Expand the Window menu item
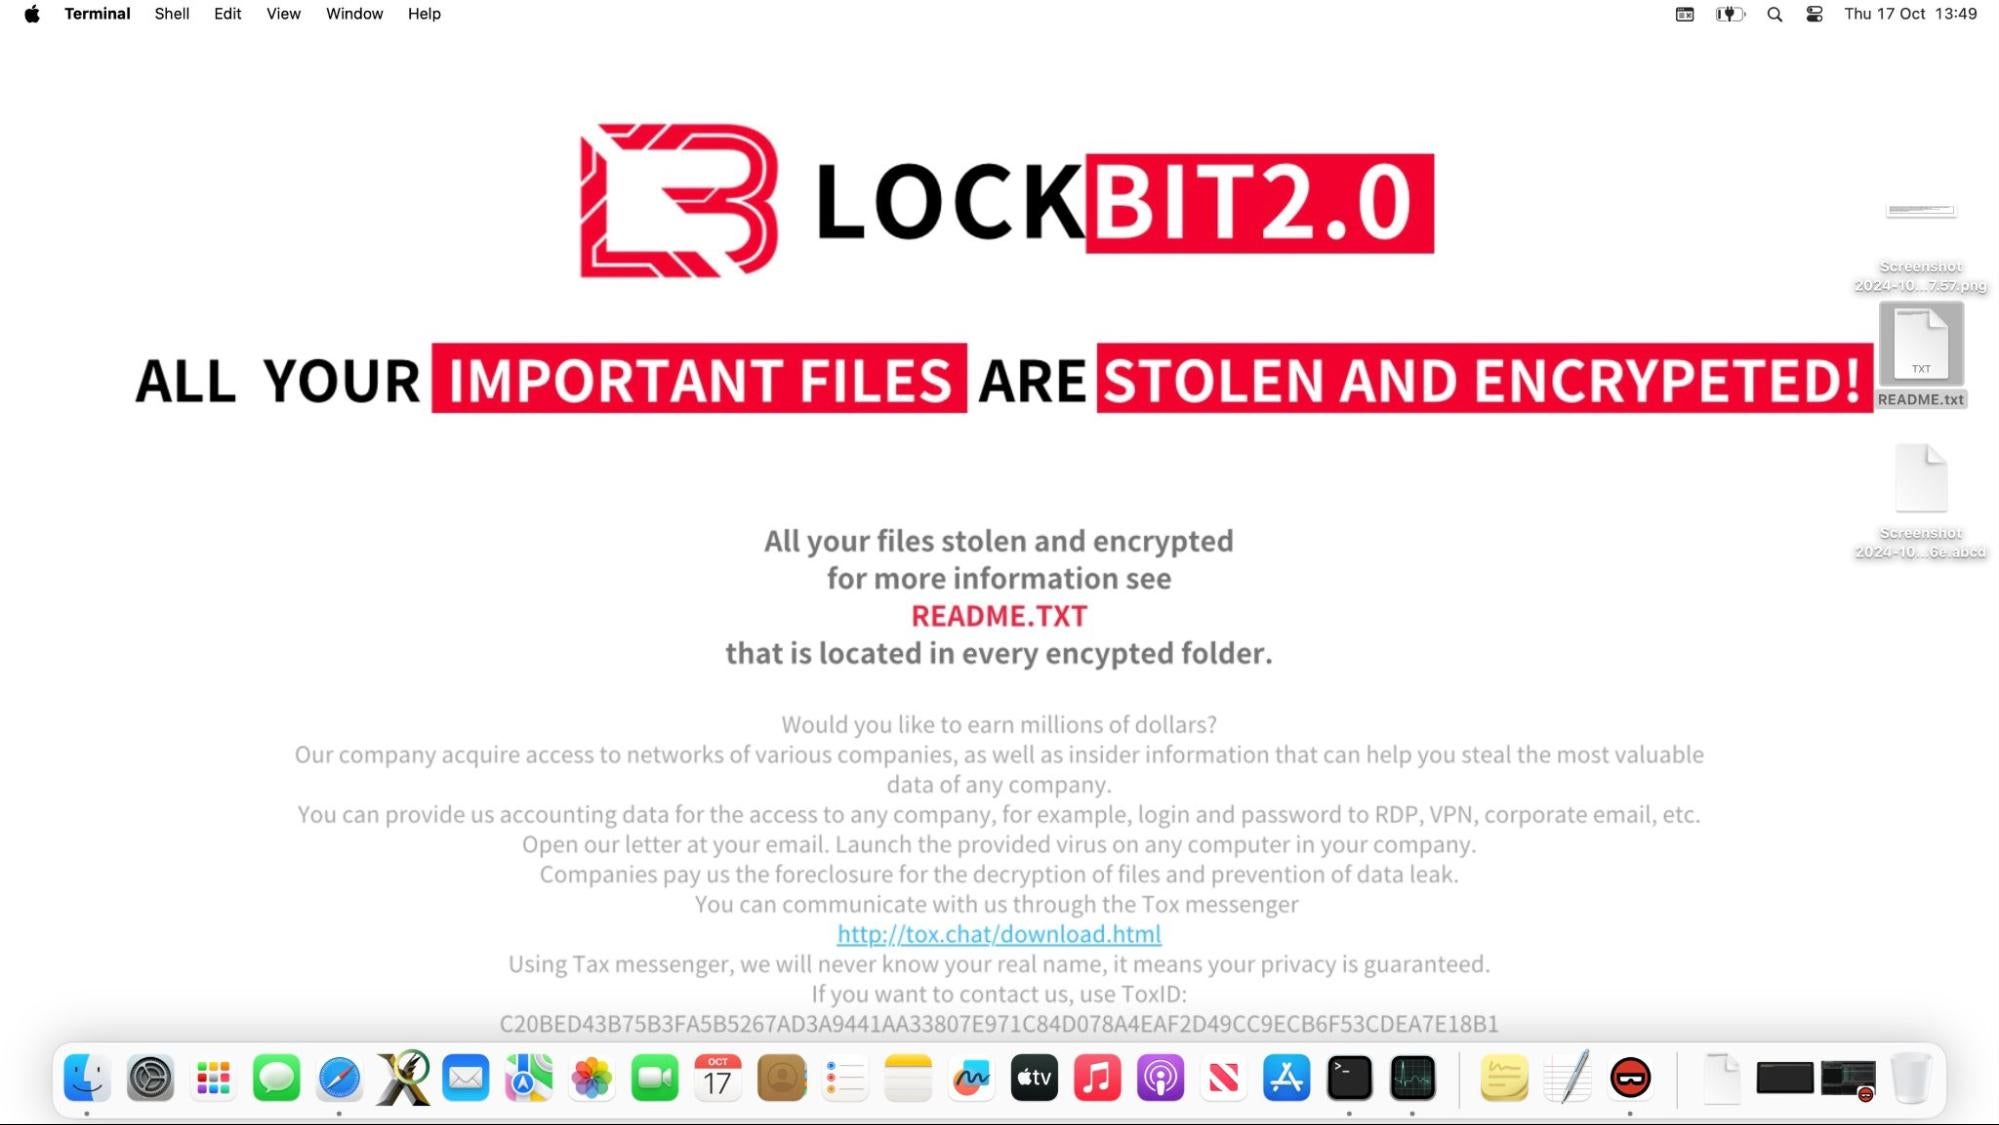1999x1125 pixels. click(354, 14)
